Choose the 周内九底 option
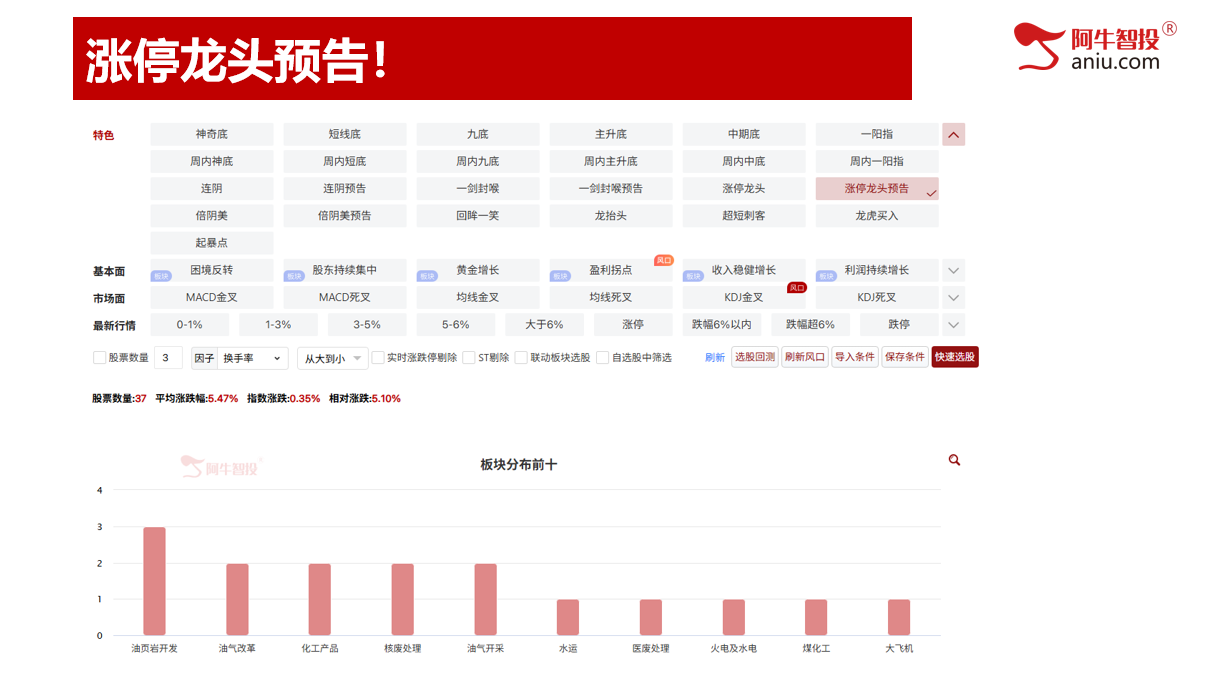Image resolution: width=1215 pixels, height=677 pixels. (x=478, y=161)
